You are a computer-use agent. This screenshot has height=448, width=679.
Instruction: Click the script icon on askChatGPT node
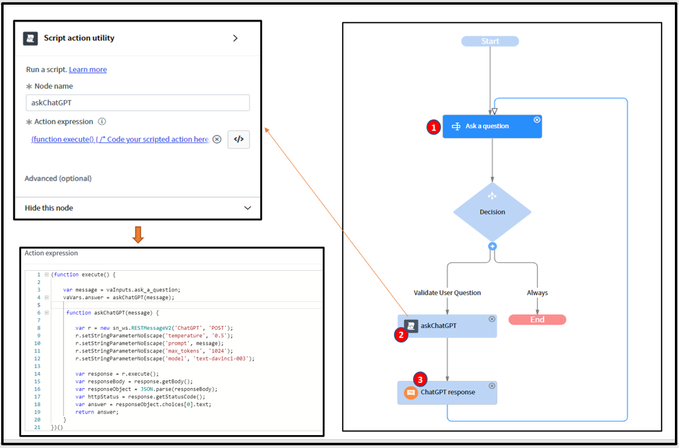411,326
